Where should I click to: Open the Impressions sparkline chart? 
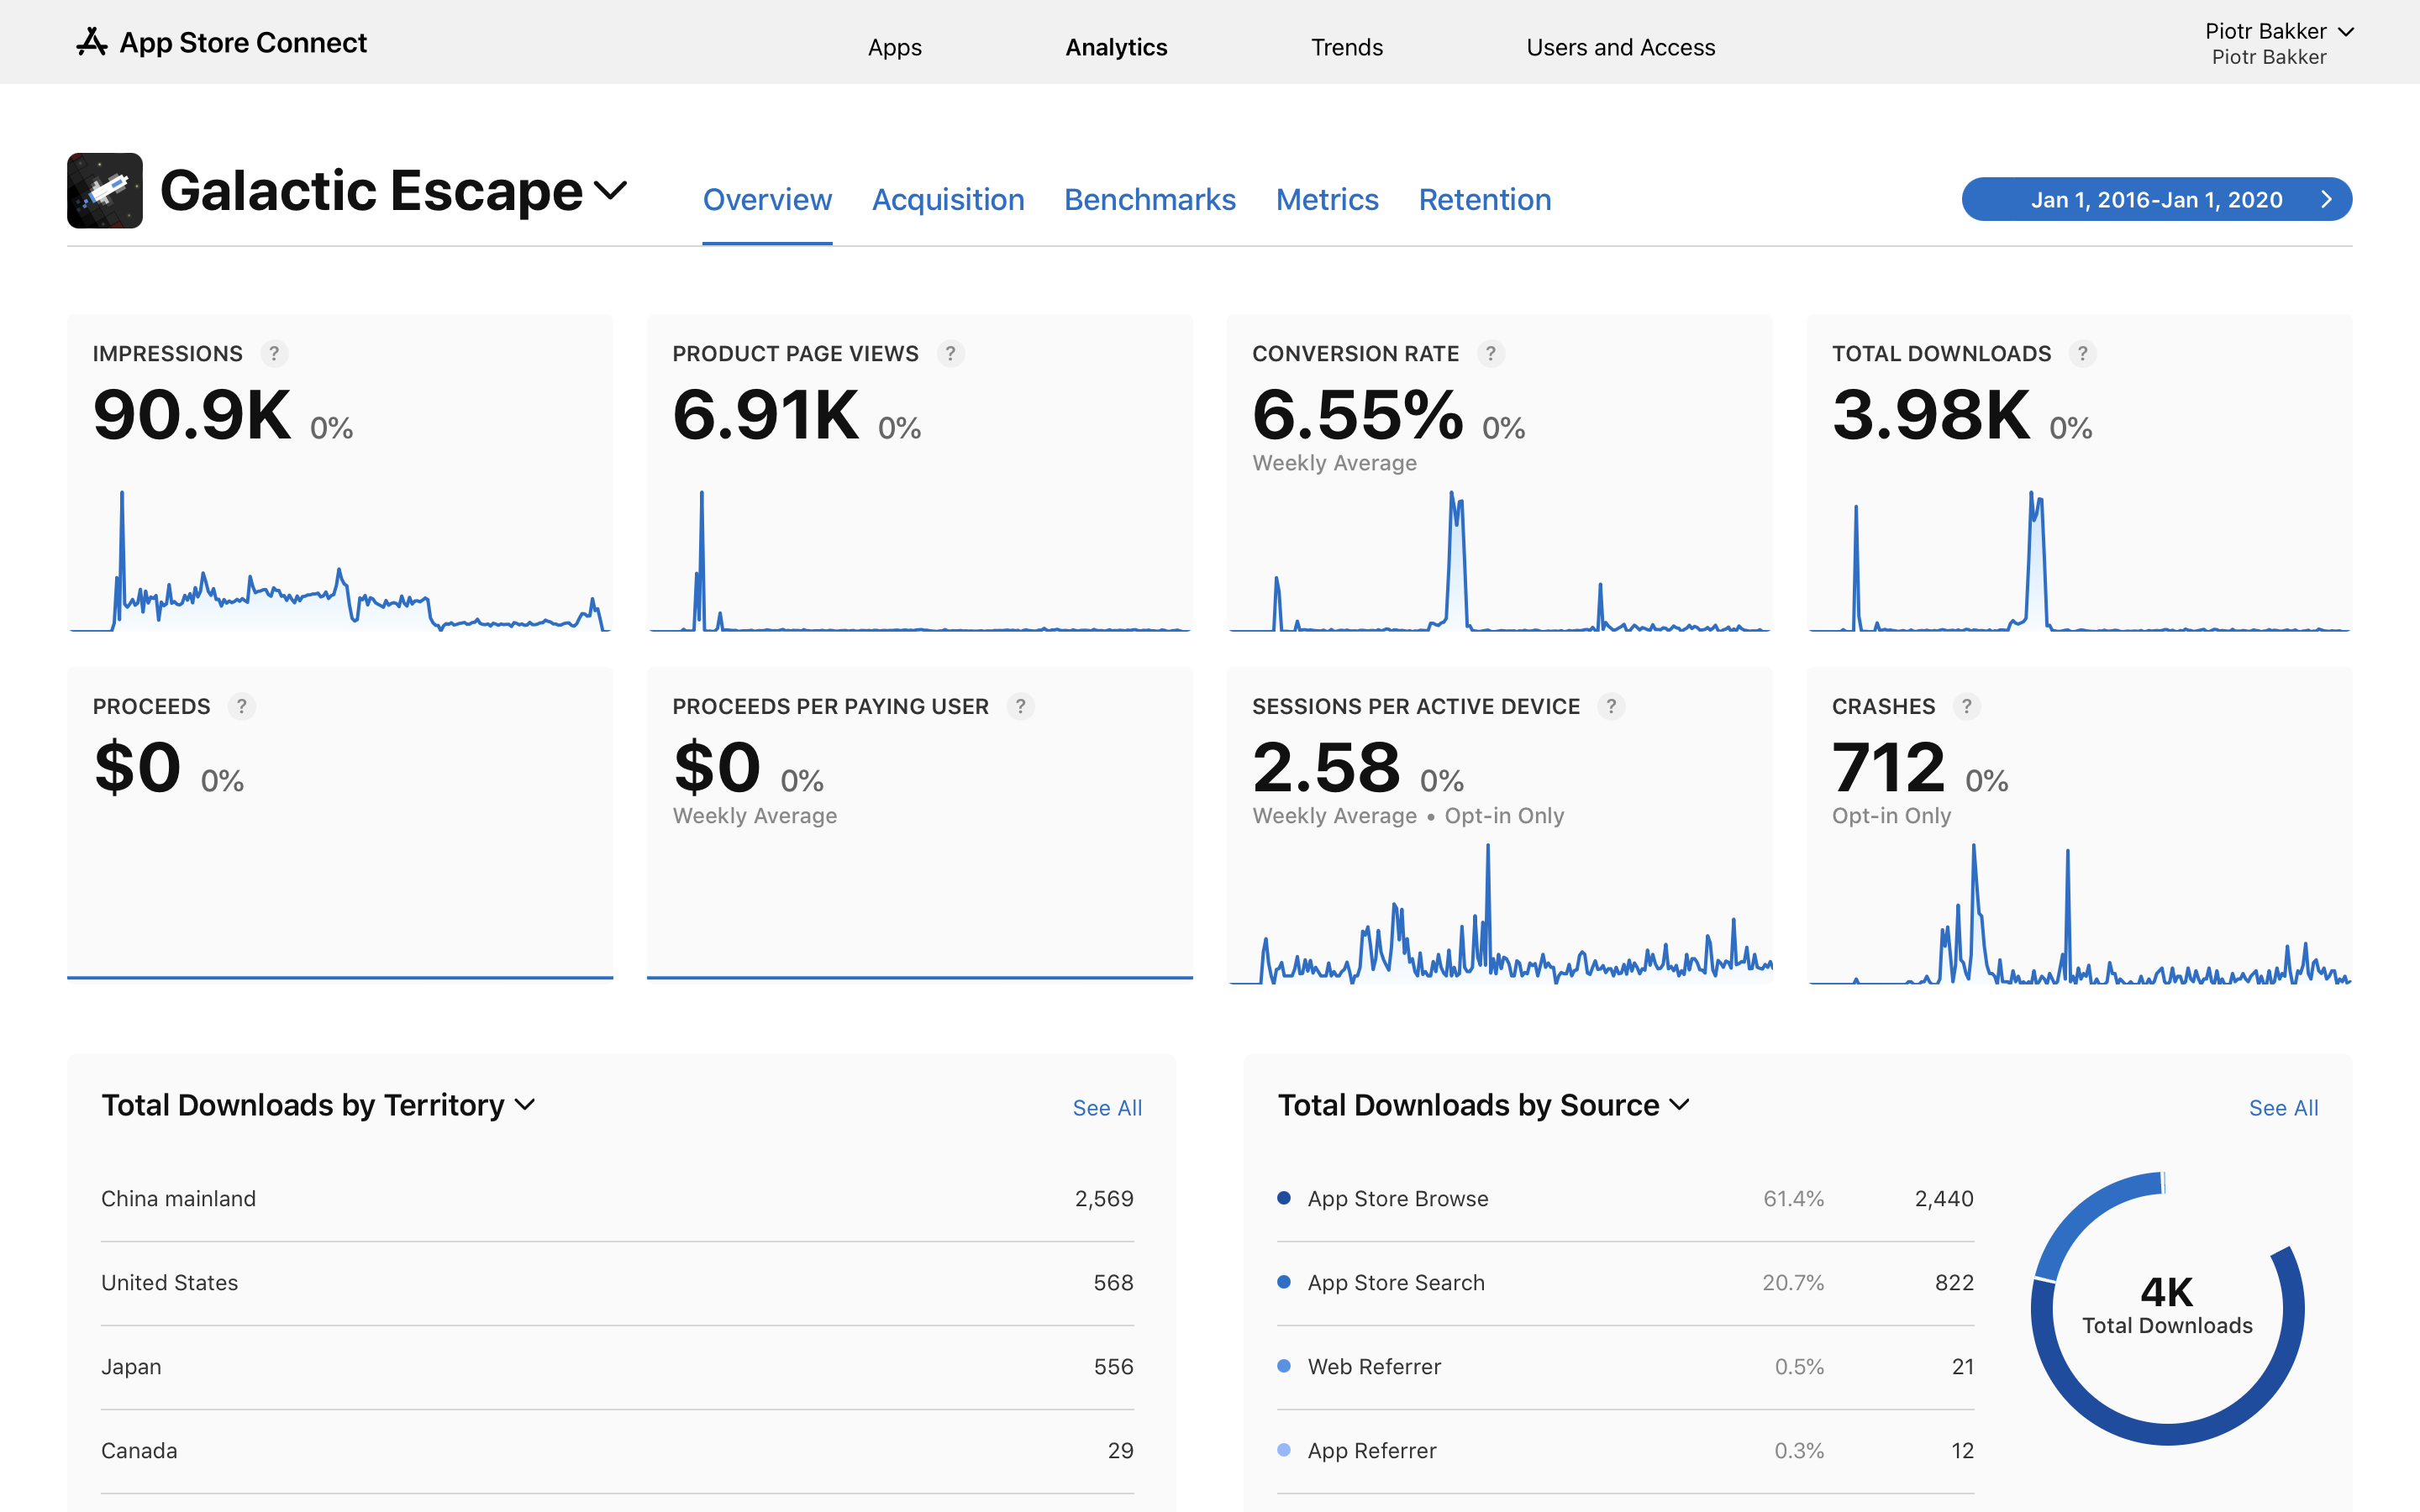click(x=340, y=561)
